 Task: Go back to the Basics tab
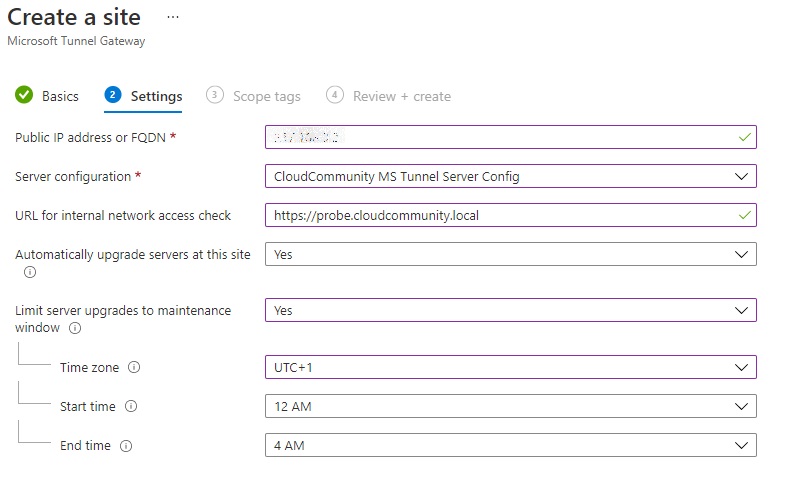coord(60,96)
